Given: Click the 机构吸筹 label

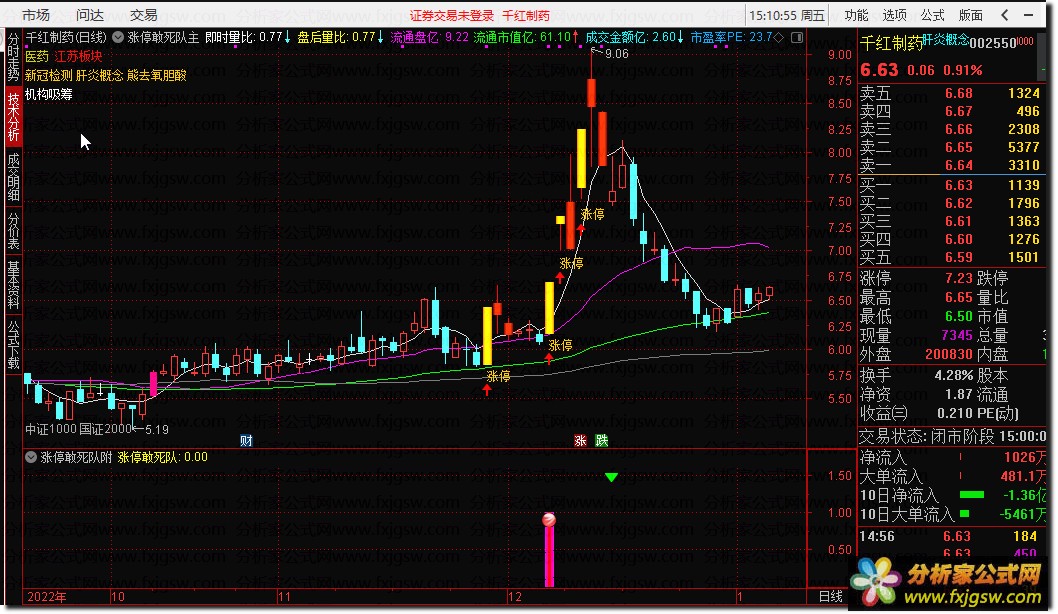Looking at the screenshot, I should coord(49,94).
